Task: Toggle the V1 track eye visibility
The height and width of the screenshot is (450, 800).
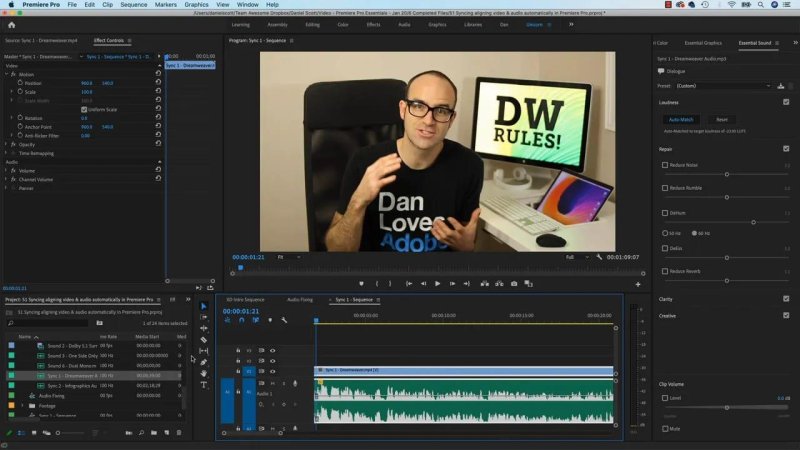Action: click(272, 371)
